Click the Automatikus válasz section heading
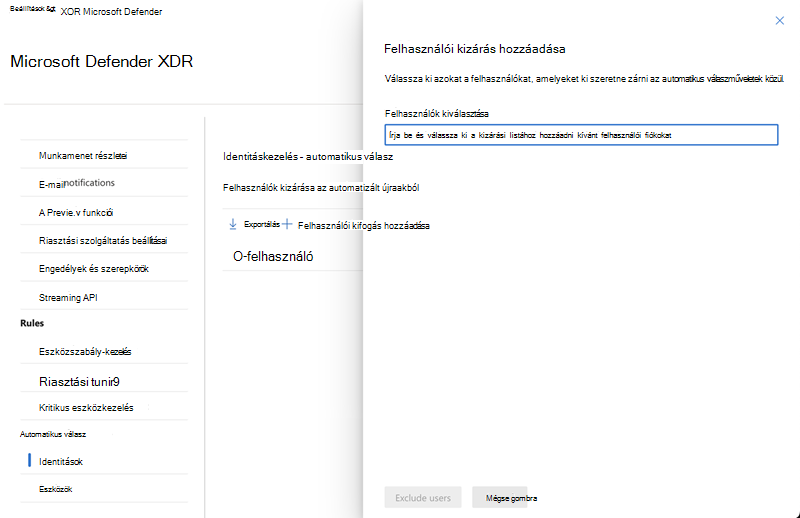The image size is (800, 518). coord(53,434)
